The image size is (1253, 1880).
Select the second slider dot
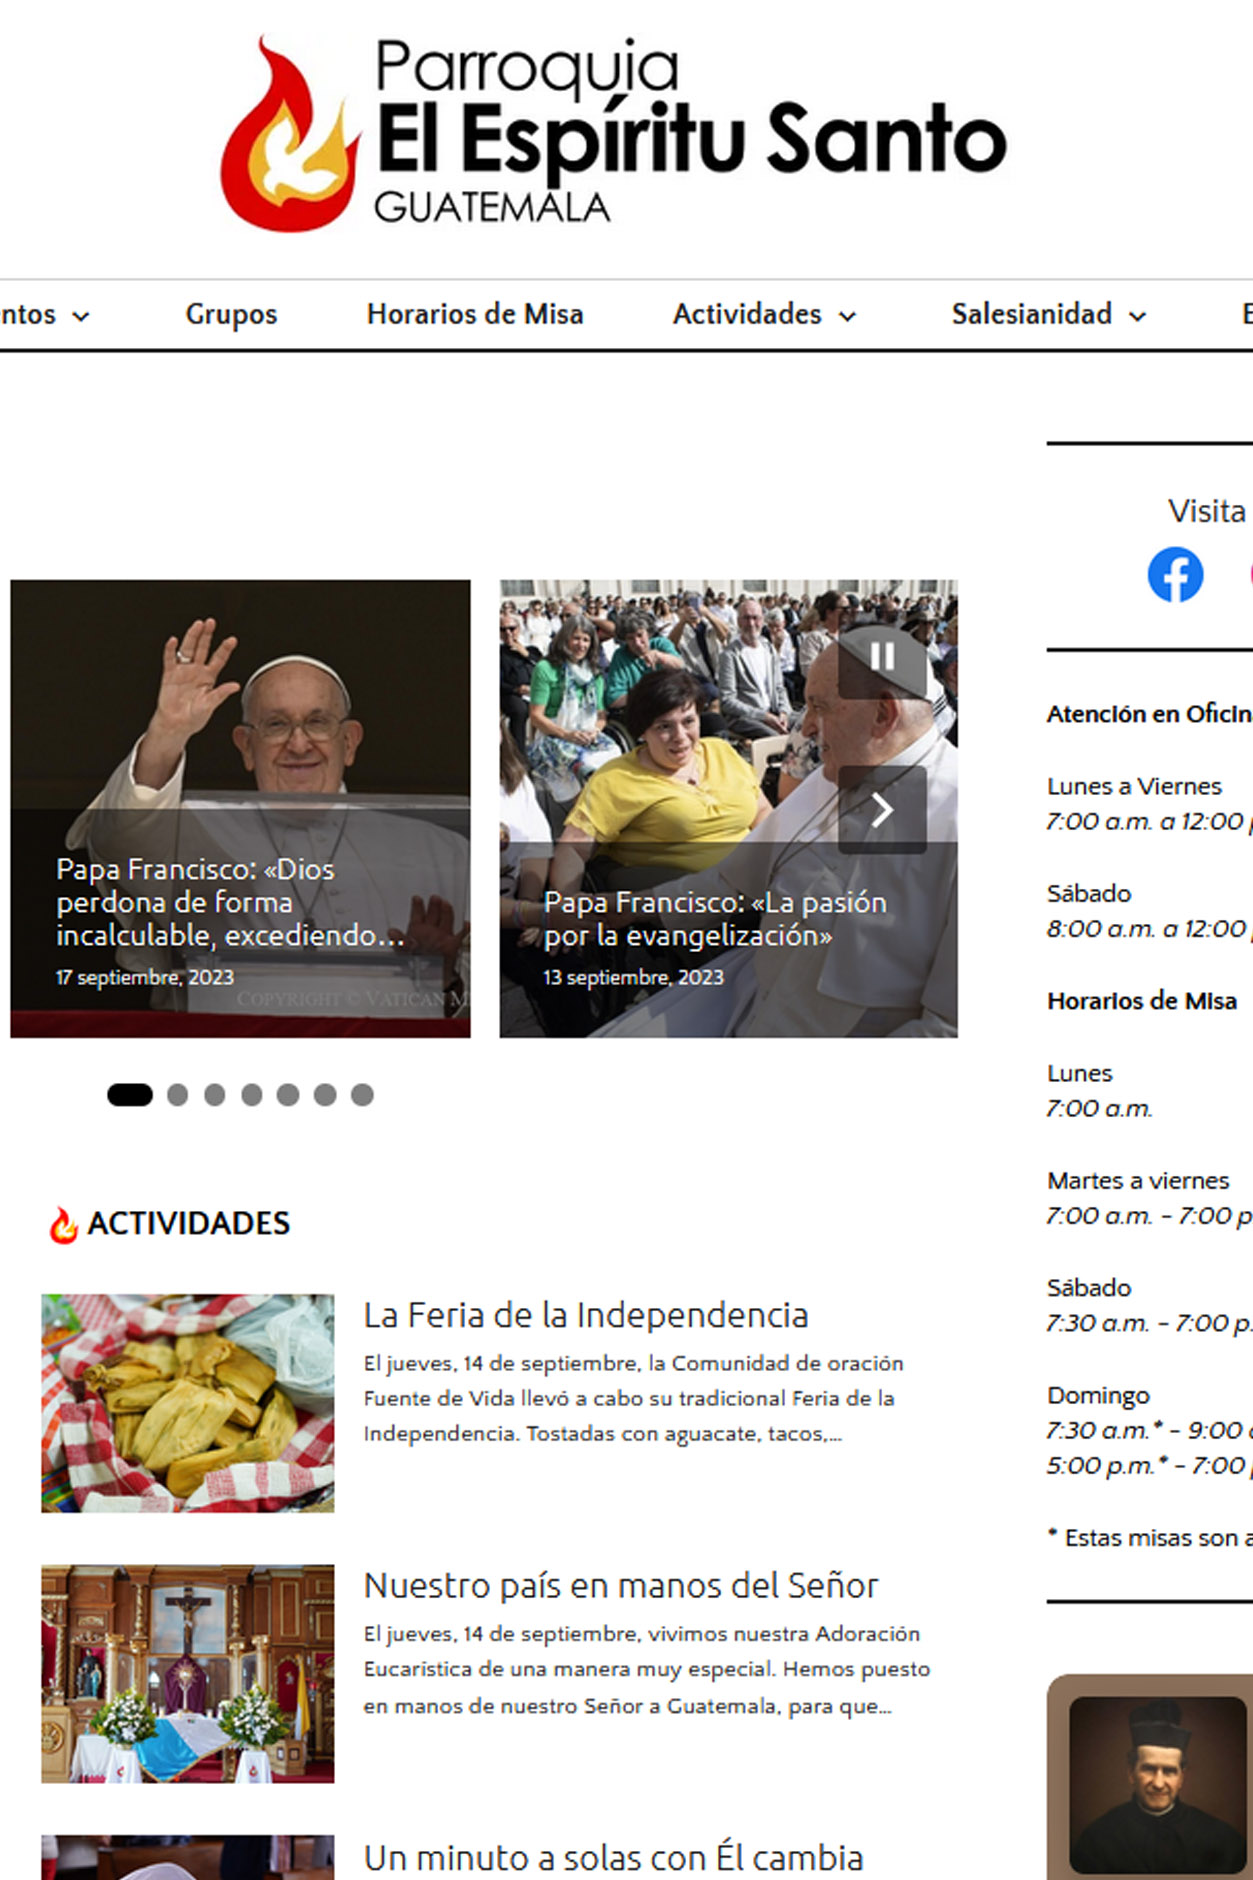[x=178, y=1095]
